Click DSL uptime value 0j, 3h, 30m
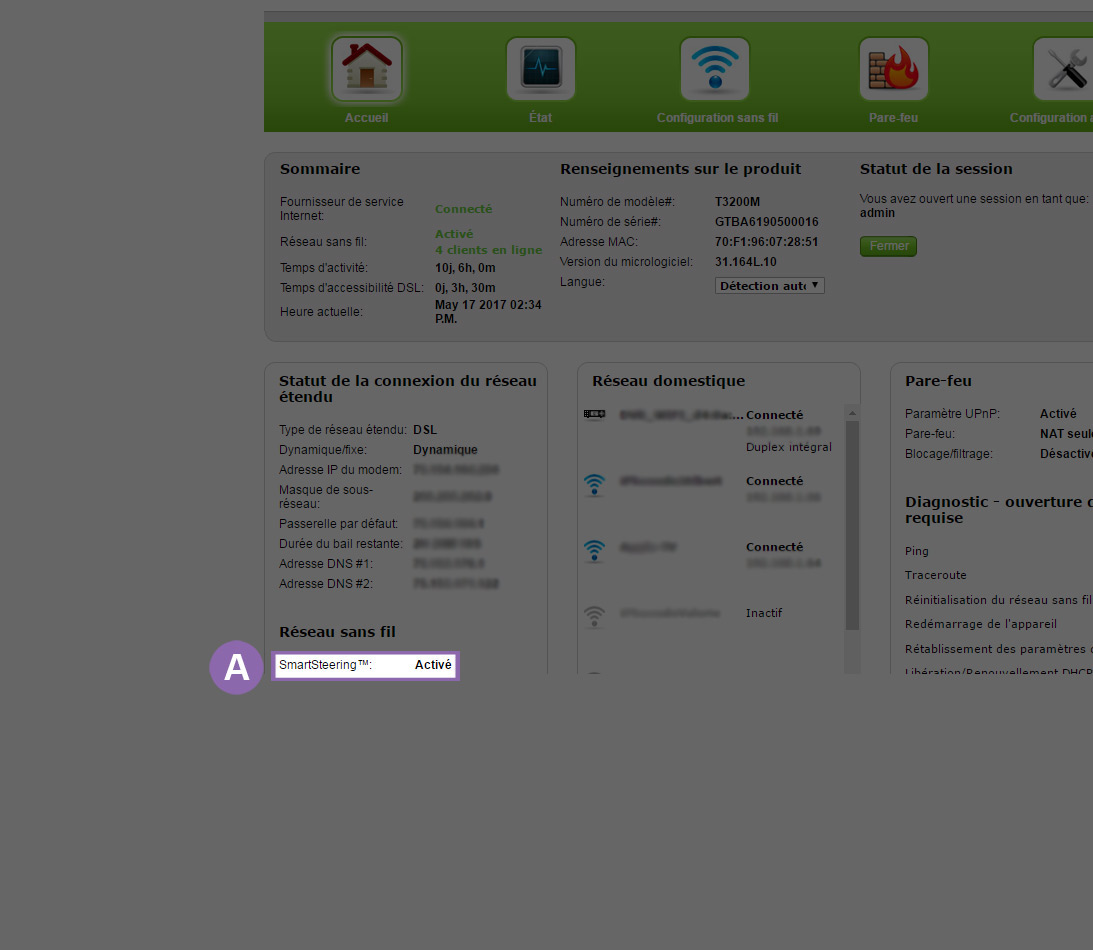Viewport: 1093px width, 950px height. coord(465,288)
